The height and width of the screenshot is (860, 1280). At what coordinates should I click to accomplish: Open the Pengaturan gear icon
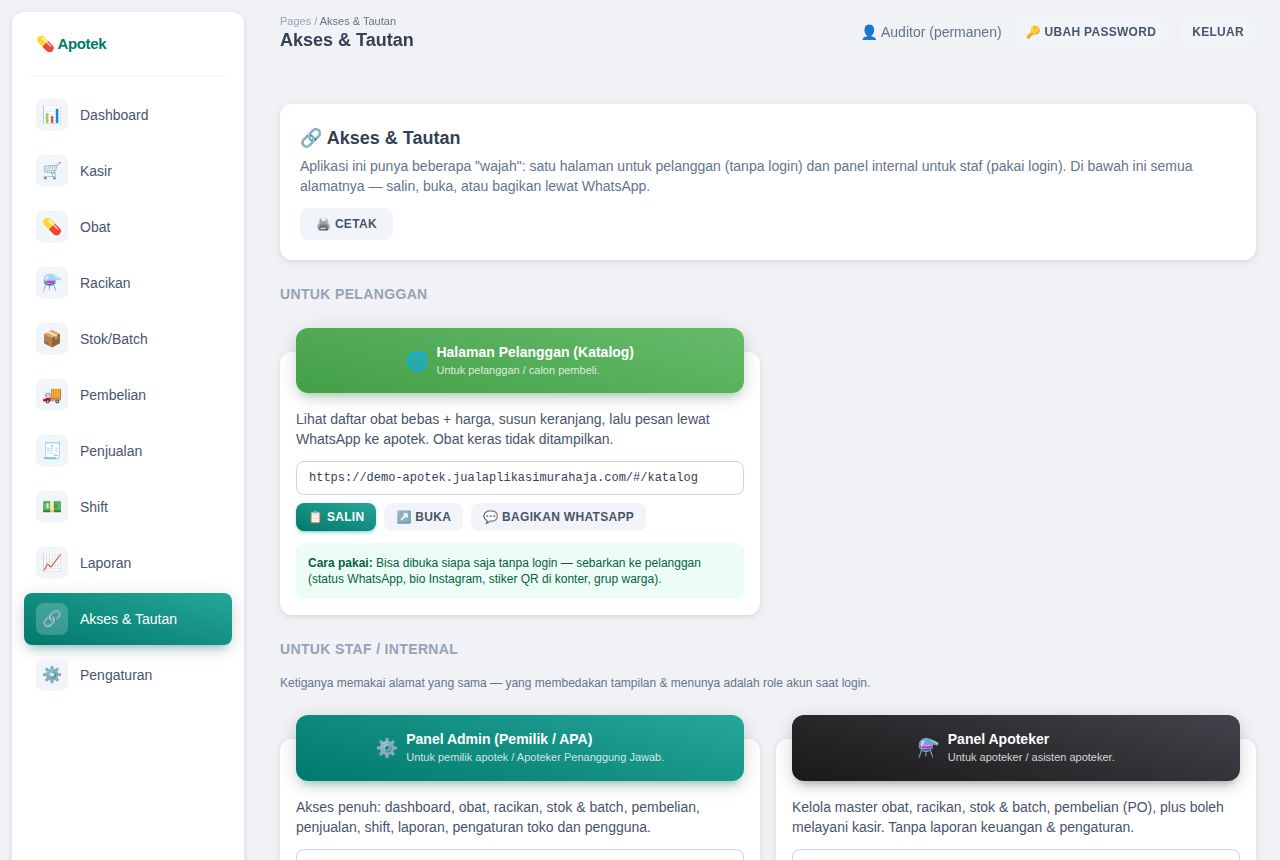point(52,675)
